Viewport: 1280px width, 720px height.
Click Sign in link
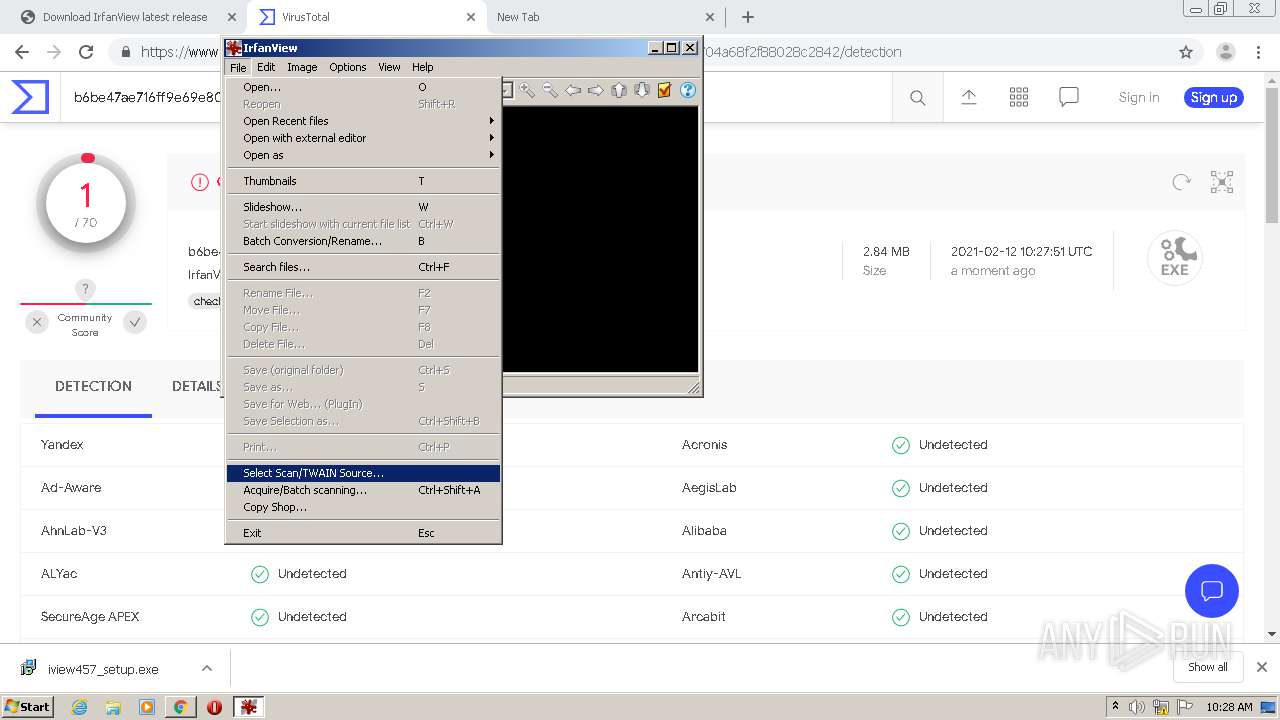point(1139,97)
